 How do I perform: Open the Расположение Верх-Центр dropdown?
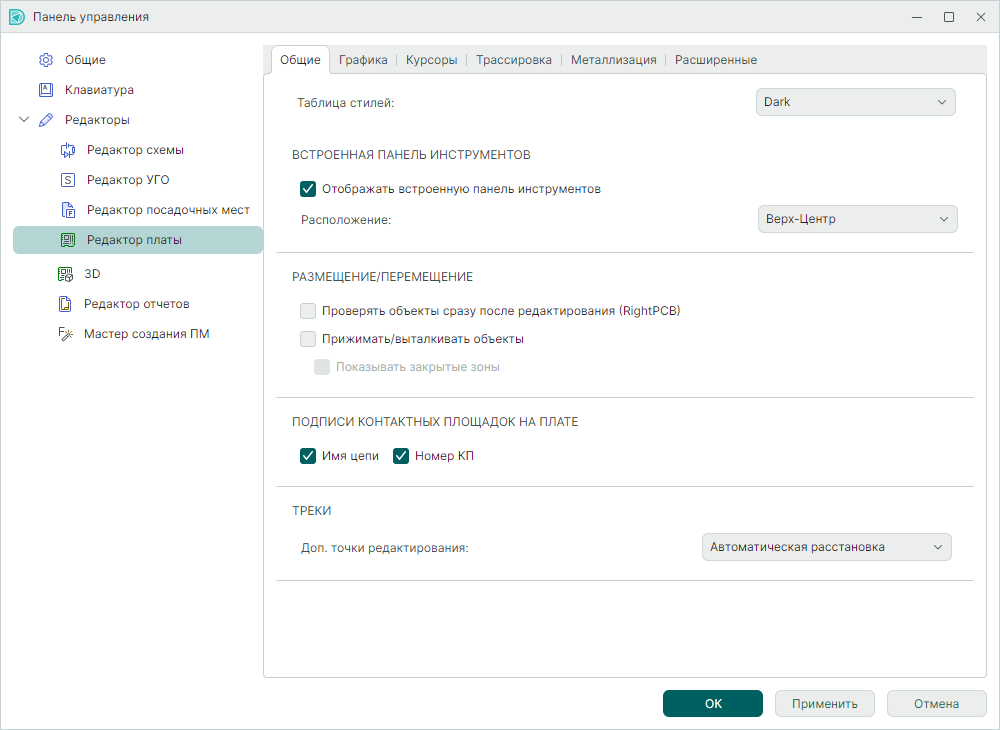pos(856,219)
